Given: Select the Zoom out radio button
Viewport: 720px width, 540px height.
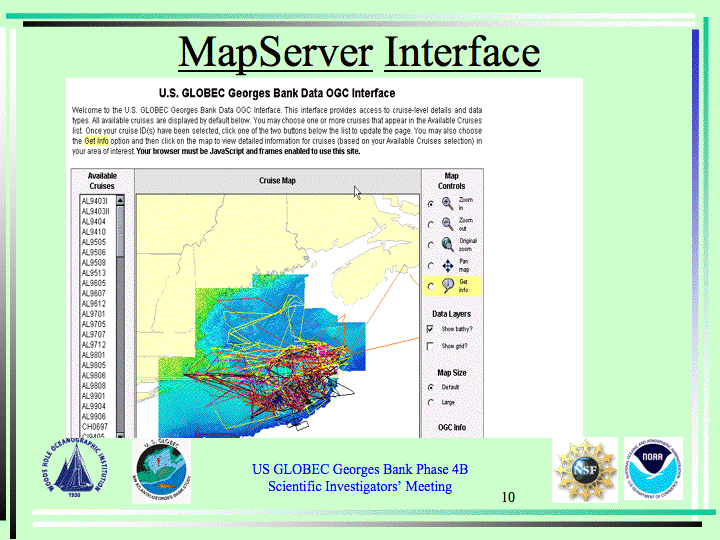Looking at the screenshot, I should point(431,225).
